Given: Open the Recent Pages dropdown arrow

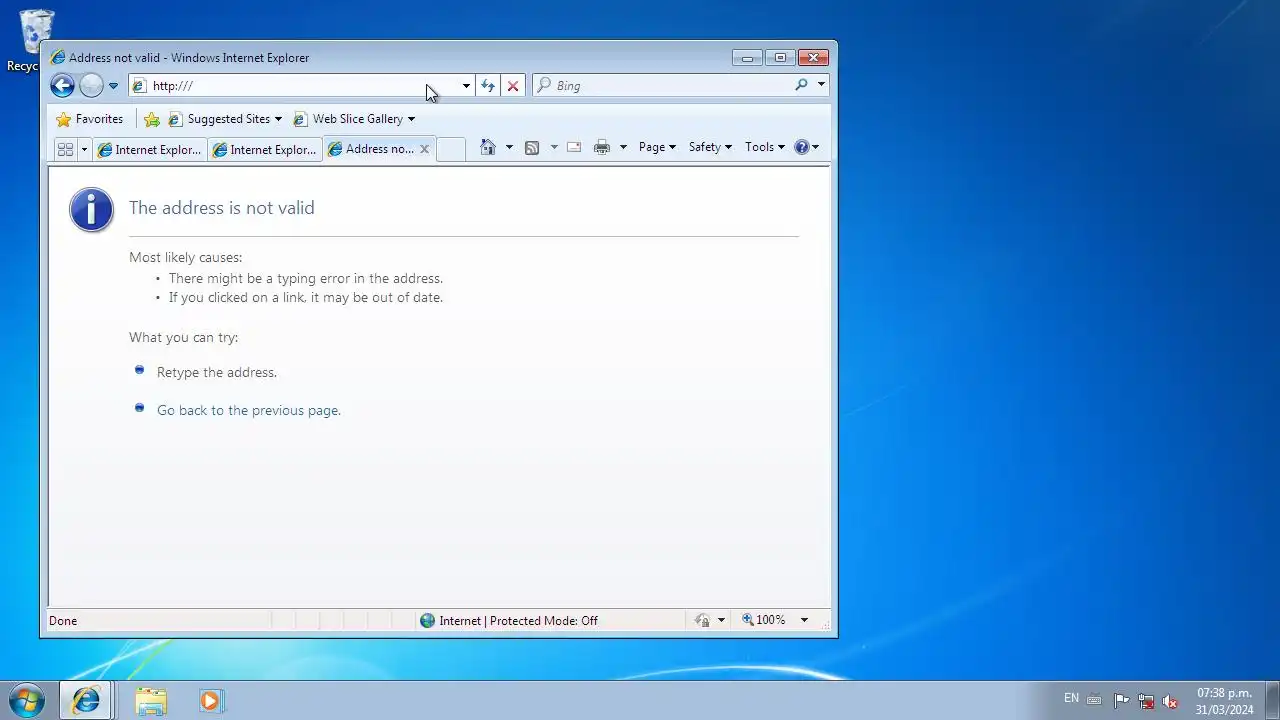Looking at the screenshot, I should point(113,86).
